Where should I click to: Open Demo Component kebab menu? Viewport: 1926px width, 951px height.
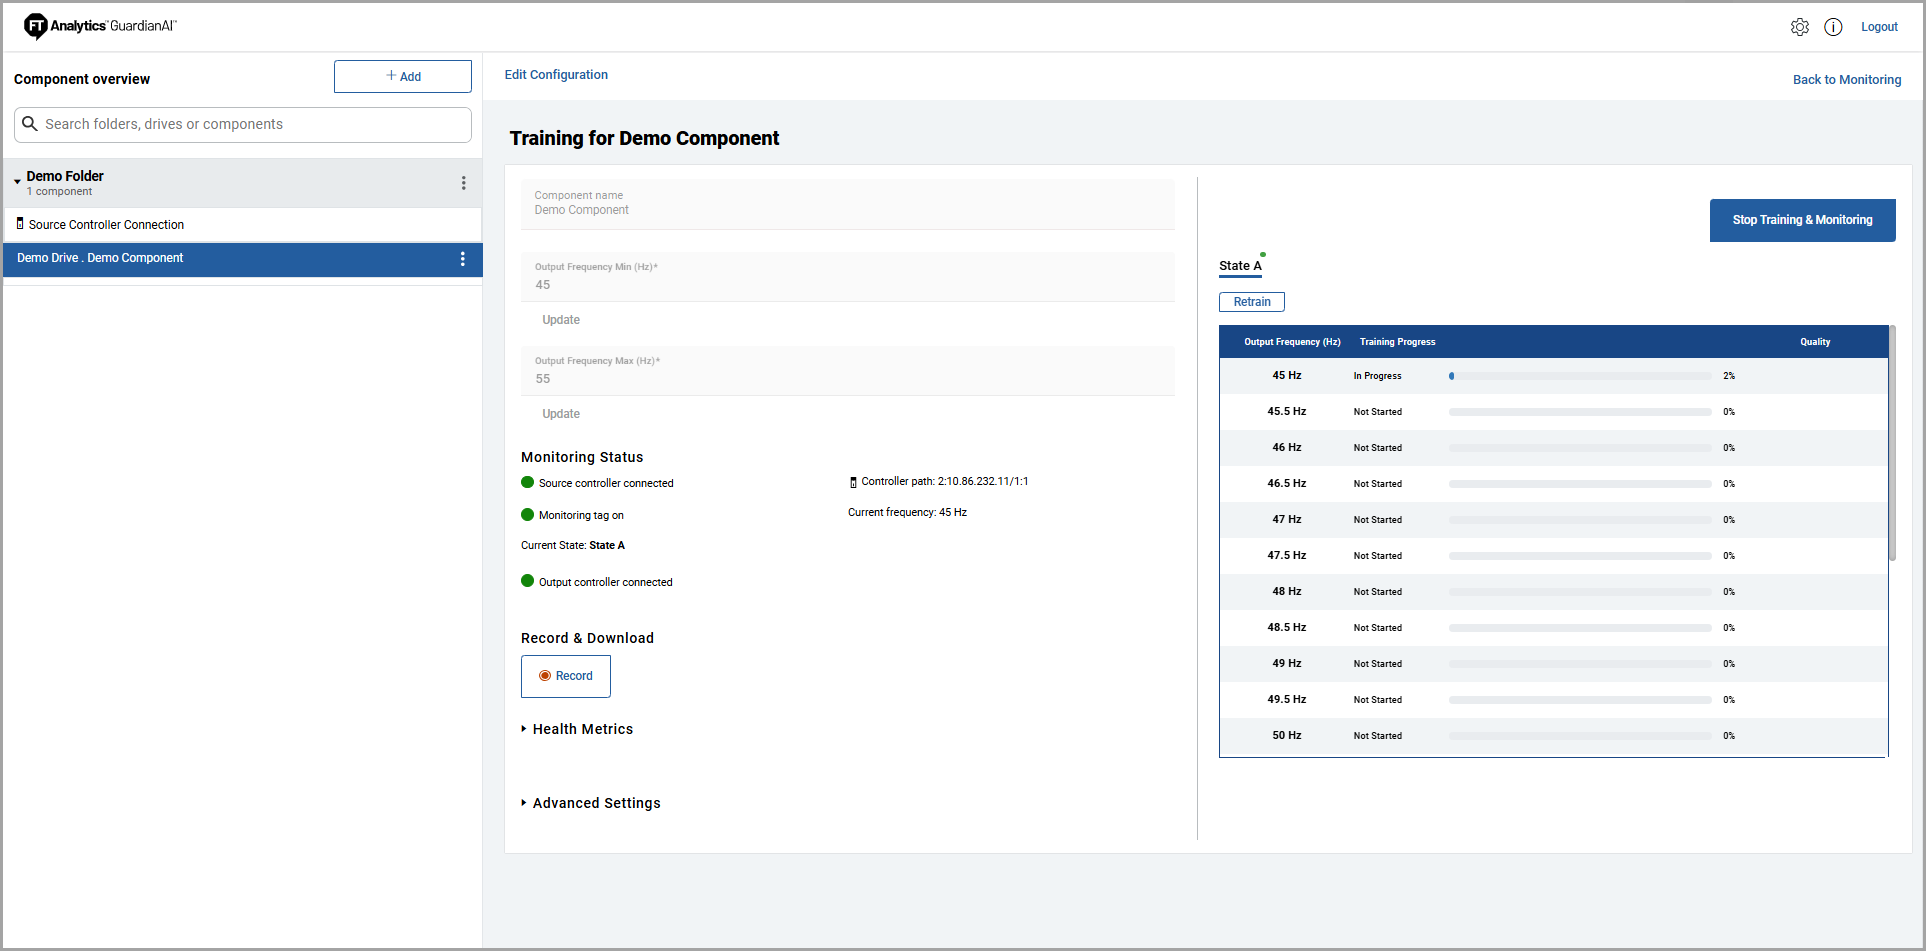click(462, 259)
